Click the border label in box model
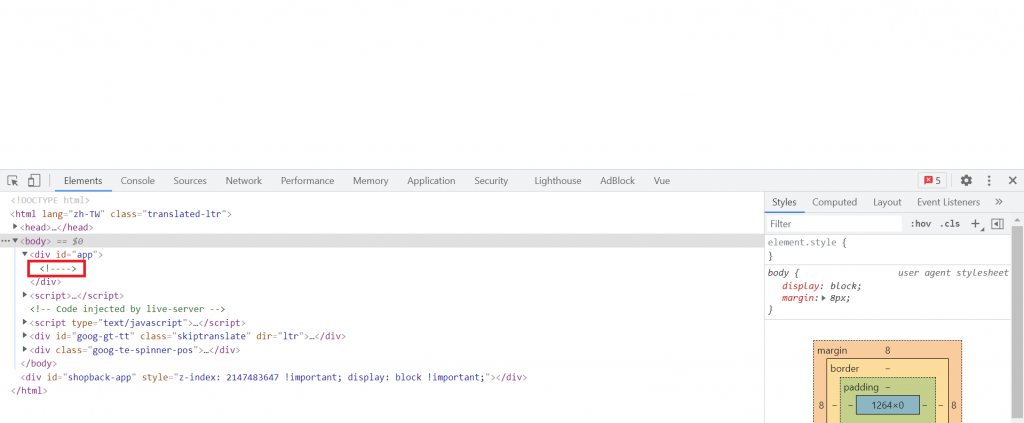This screenshot has height=423, width=1024. pos(844,369)
